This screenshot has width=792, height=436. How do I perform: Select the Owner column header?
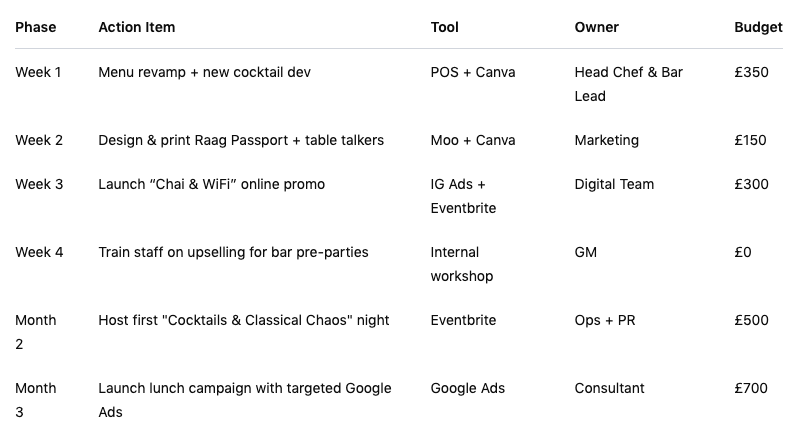(597, 27)
